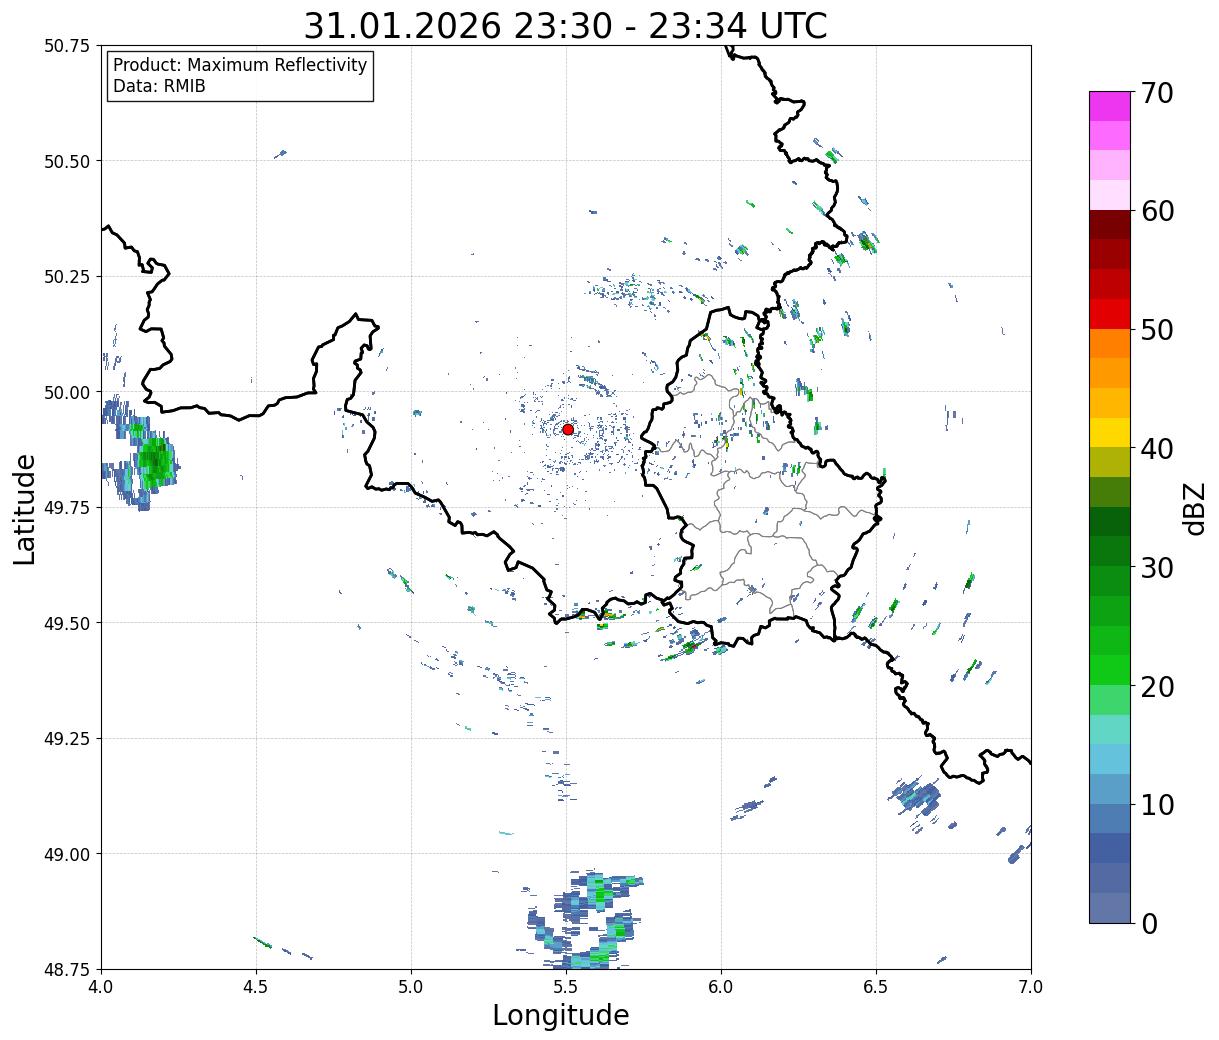
Task: Click the longitude tick label "5.0"
Action: (x=411, y=987)
